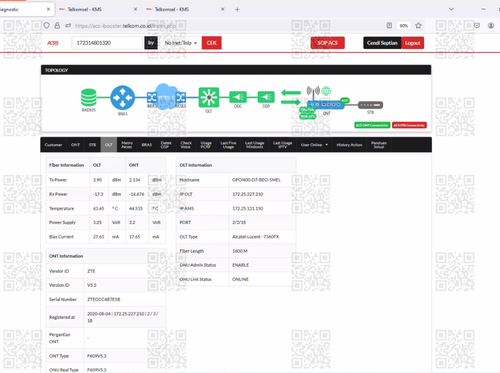
Task: Open the Last Usage Minitools tab
Action: [x=255, y=145]
